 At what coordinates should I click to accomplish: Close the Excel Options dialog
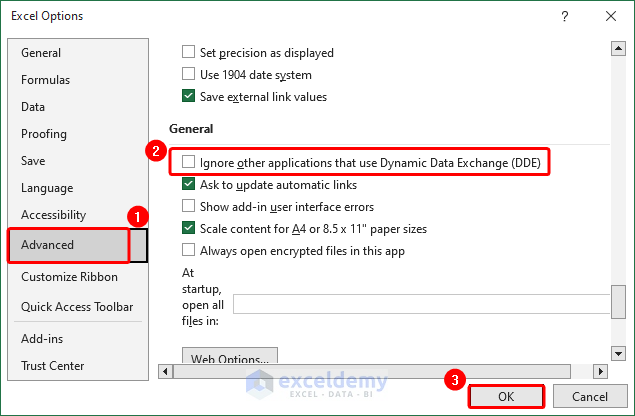pyautogui.click(x=611, y=16)
